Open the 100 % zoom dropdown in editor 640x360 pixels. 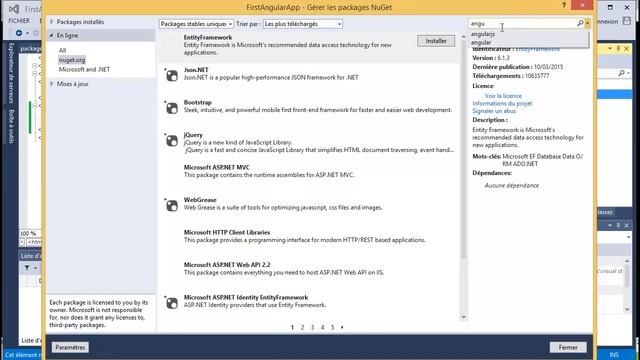29,233
